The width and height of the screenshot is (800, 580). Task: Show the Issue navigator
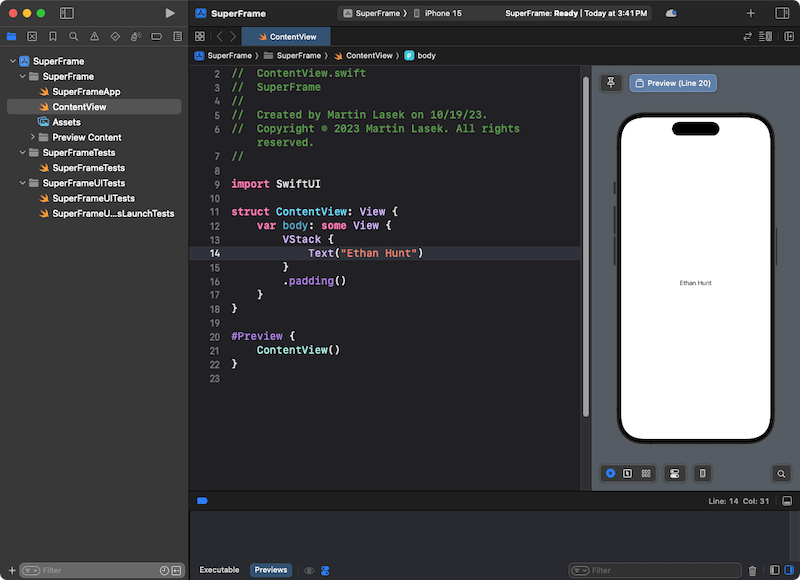coord(94,36)
